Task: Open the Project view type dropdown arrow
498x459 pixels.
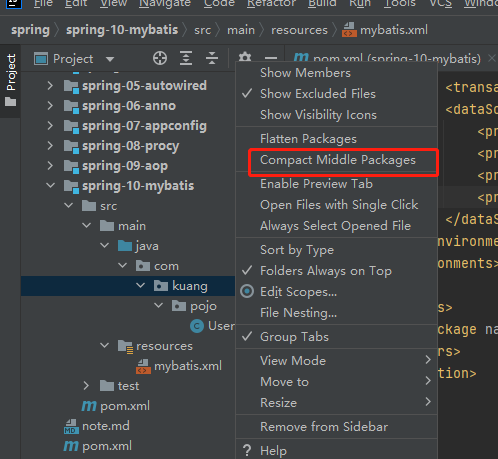Action: pyautogui.click(x=110, y=59)
